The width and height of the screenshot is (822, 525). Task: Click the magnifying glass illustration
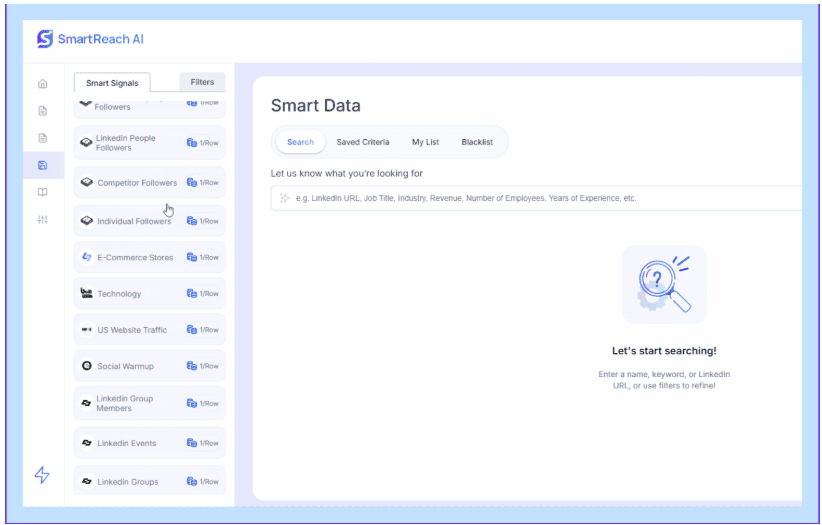[x=664, y=285]
